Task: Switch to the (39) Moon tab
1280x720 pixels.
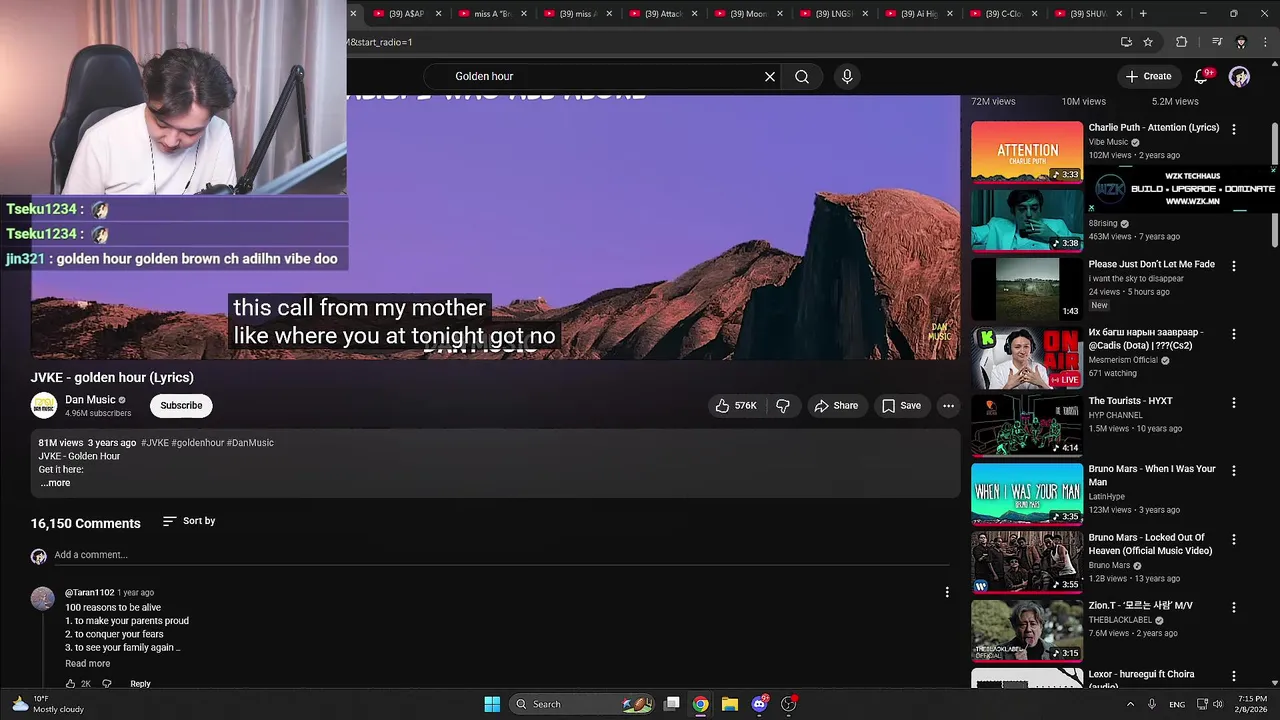Action: coord(749,14)
